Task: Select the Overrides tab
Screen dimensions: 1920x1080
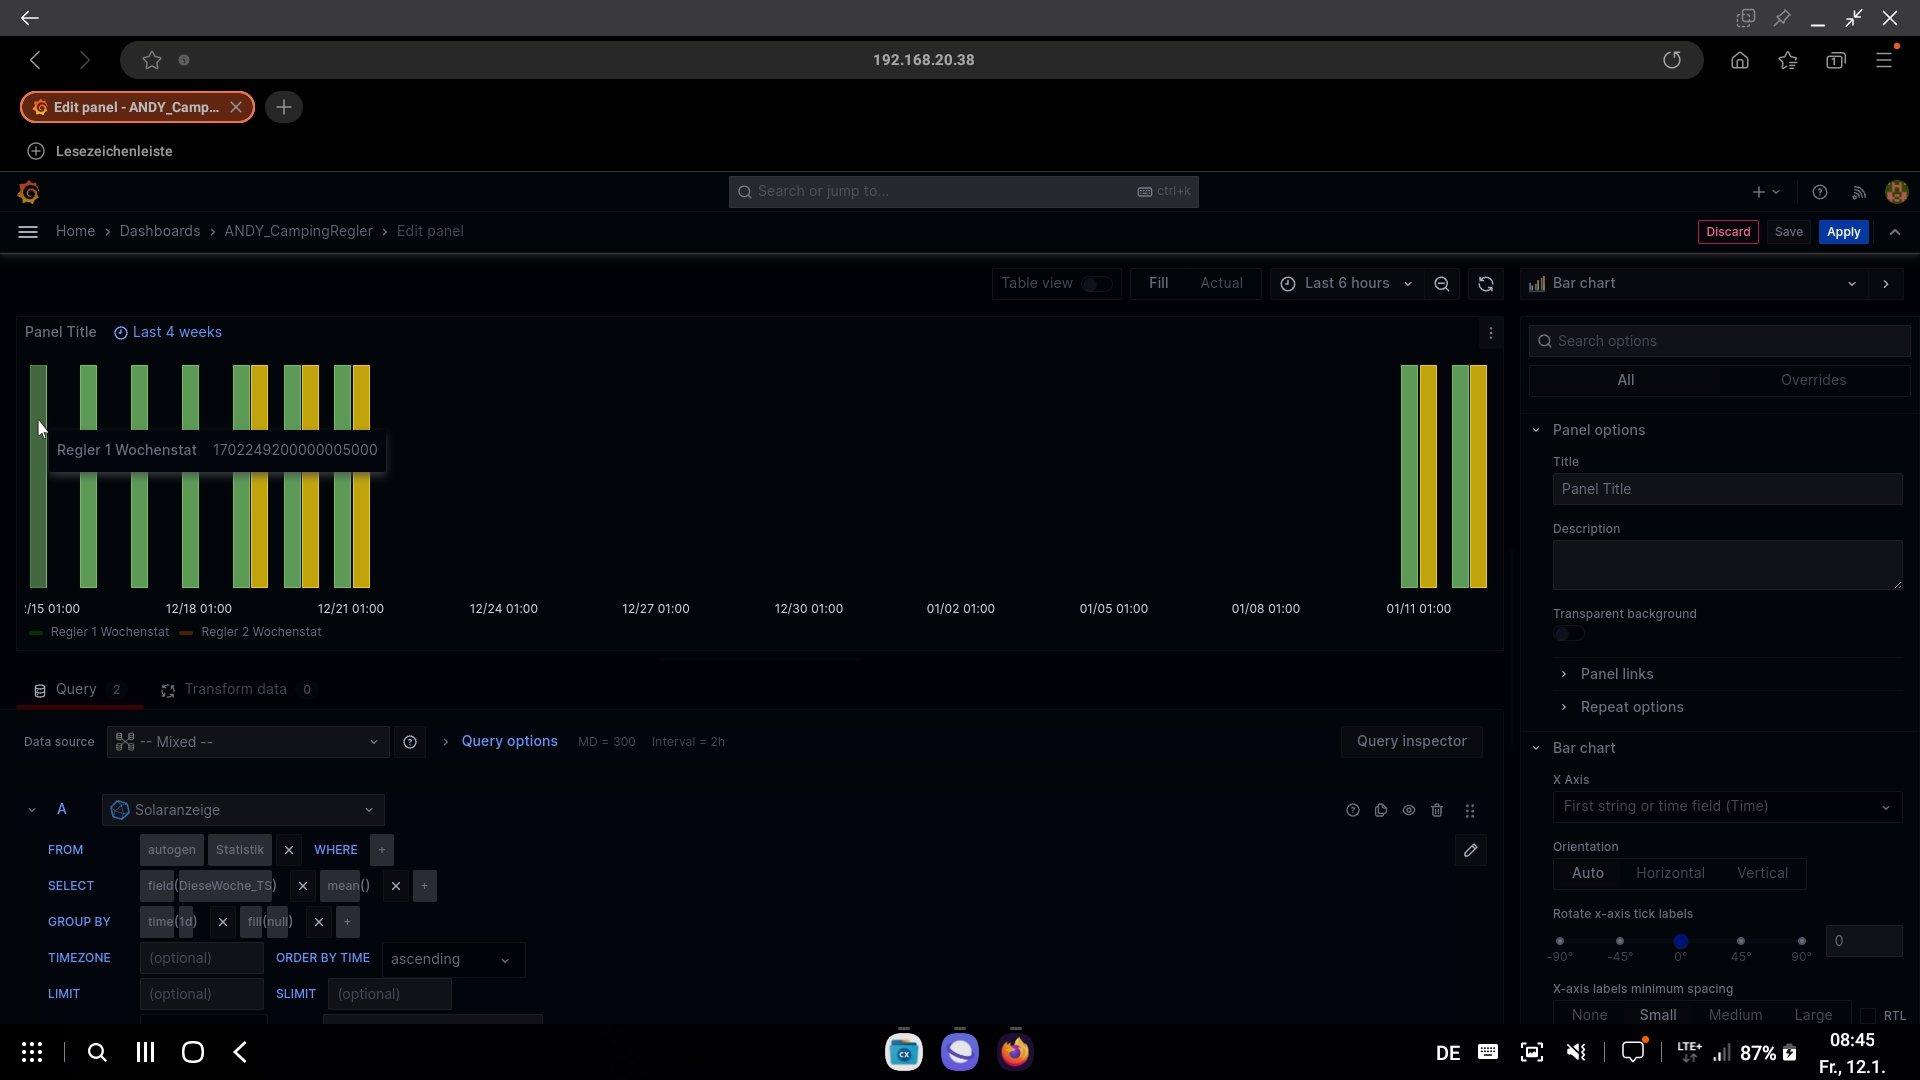Action: click(1813, 380)
